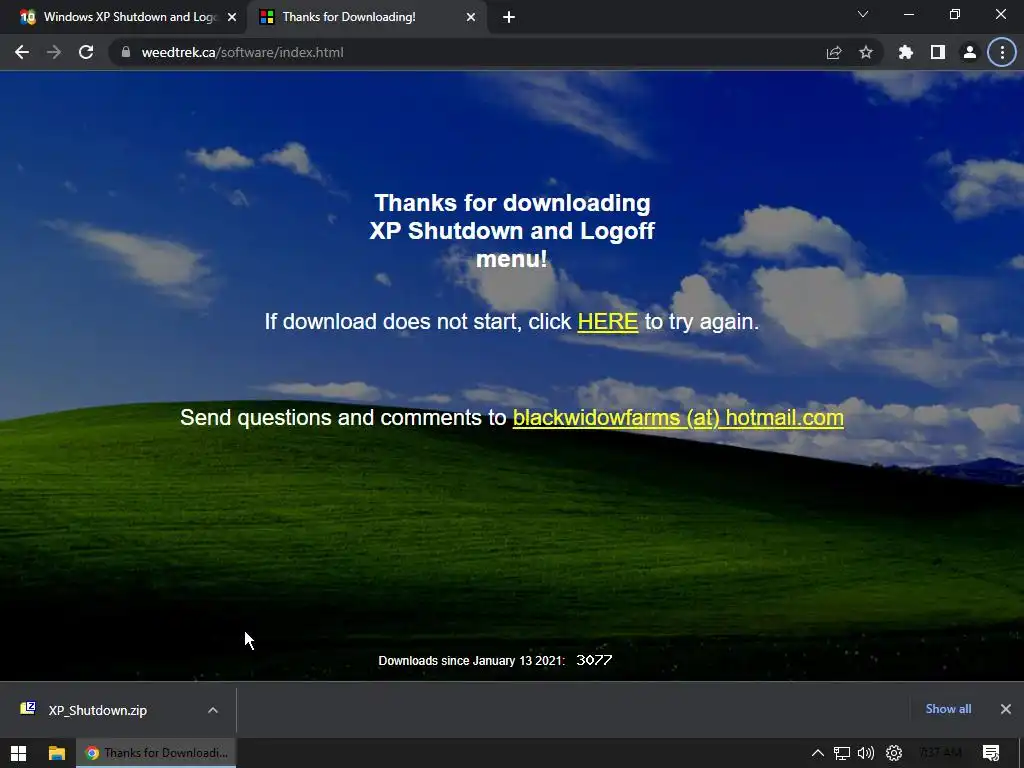Image resolution: width=1024 pixels, height=768 pixels.
Task: Click the taskbar clock
Action: 941,753
